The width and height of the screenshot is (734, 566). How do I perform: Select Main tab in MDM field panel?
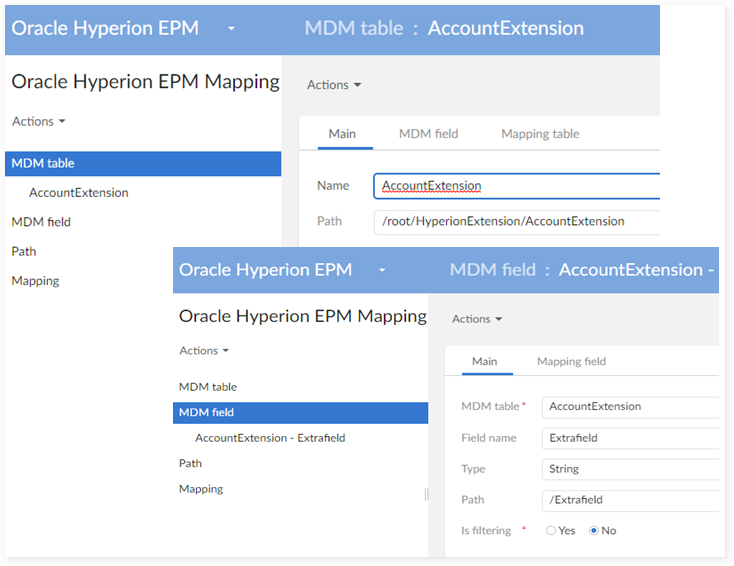(x=485, y=362)
